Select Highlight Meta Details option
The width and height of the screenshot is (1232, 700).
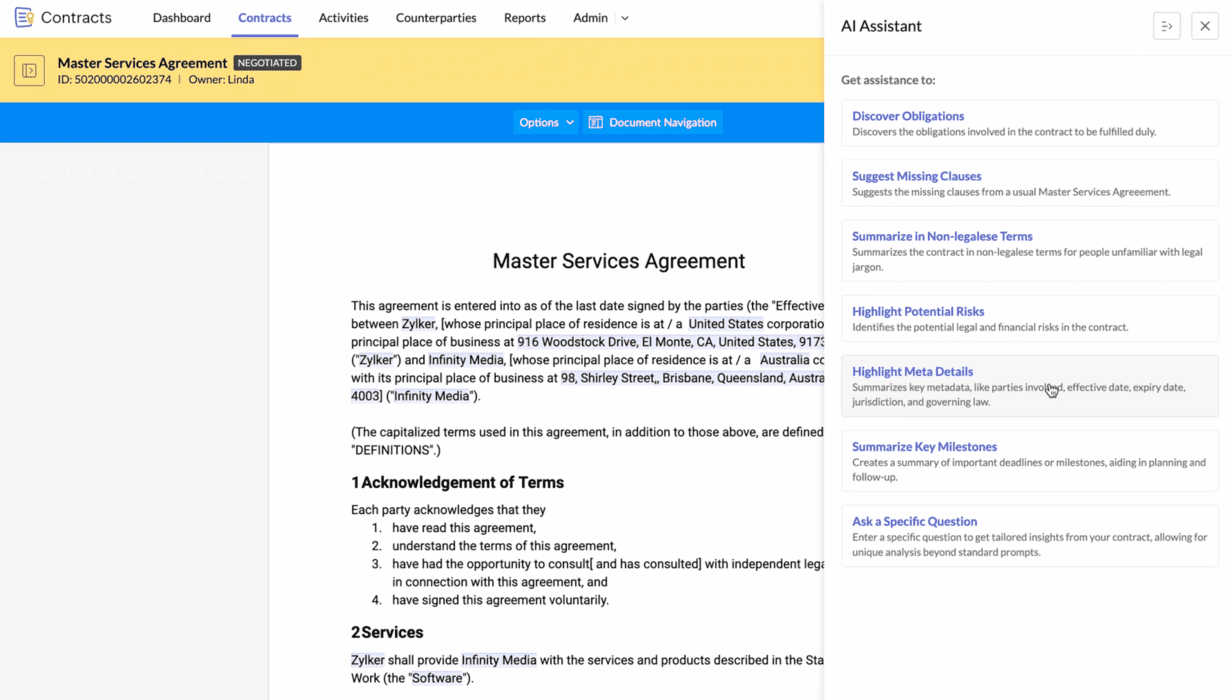1029,386
